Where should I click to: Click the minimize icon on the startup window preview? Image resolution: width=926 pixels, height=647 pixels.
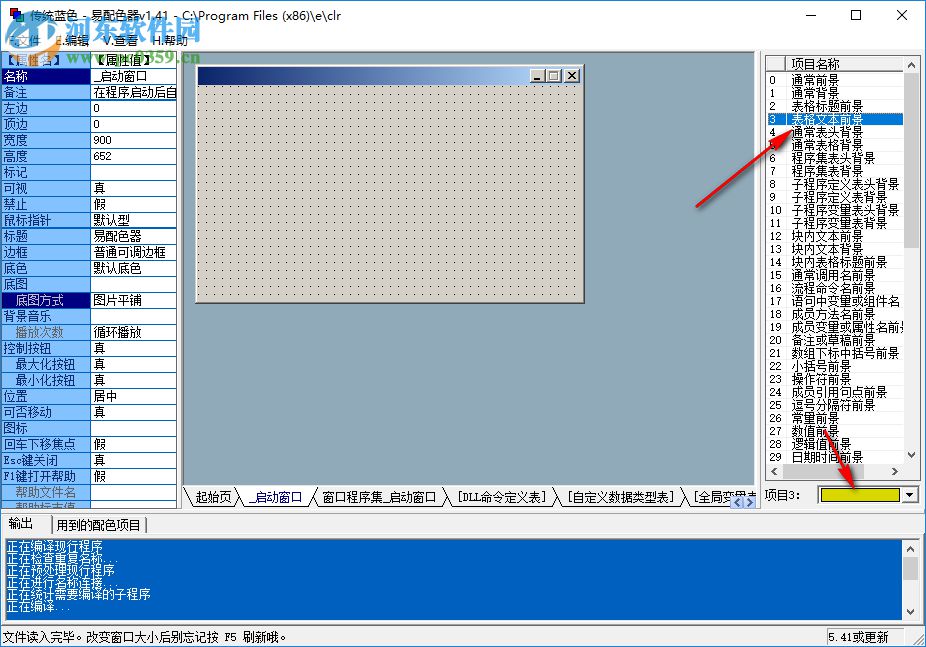click(536, 75)
